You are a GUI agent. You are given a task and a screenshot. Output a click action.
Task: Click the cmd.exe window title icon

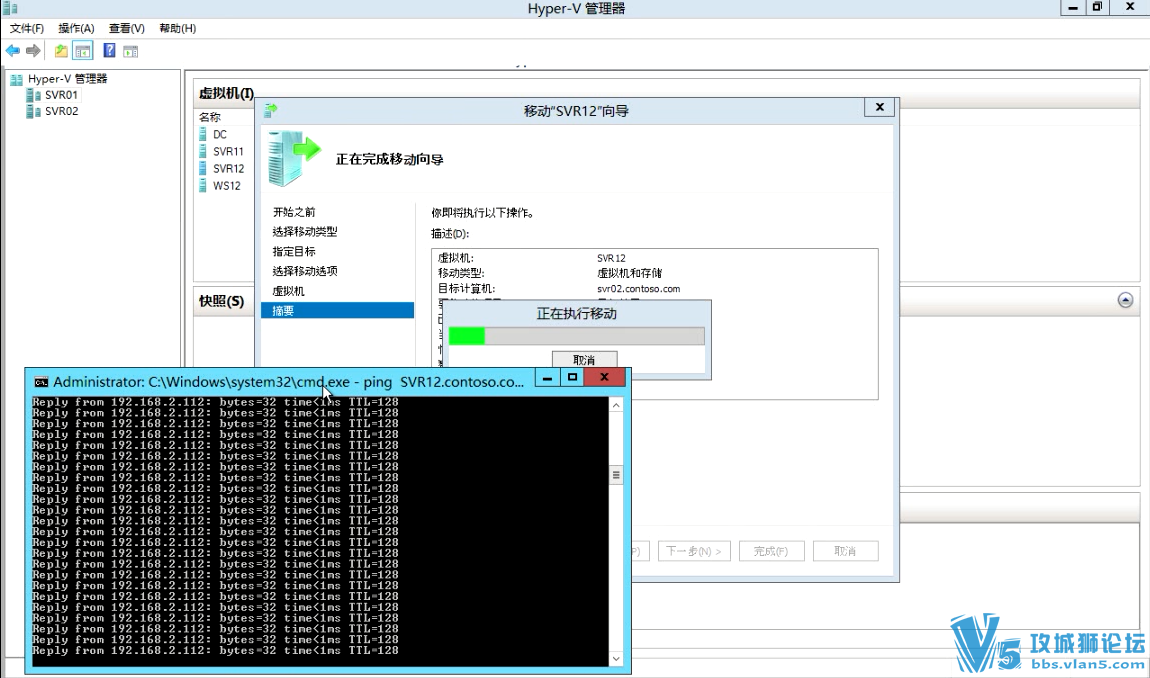point(41,382)
